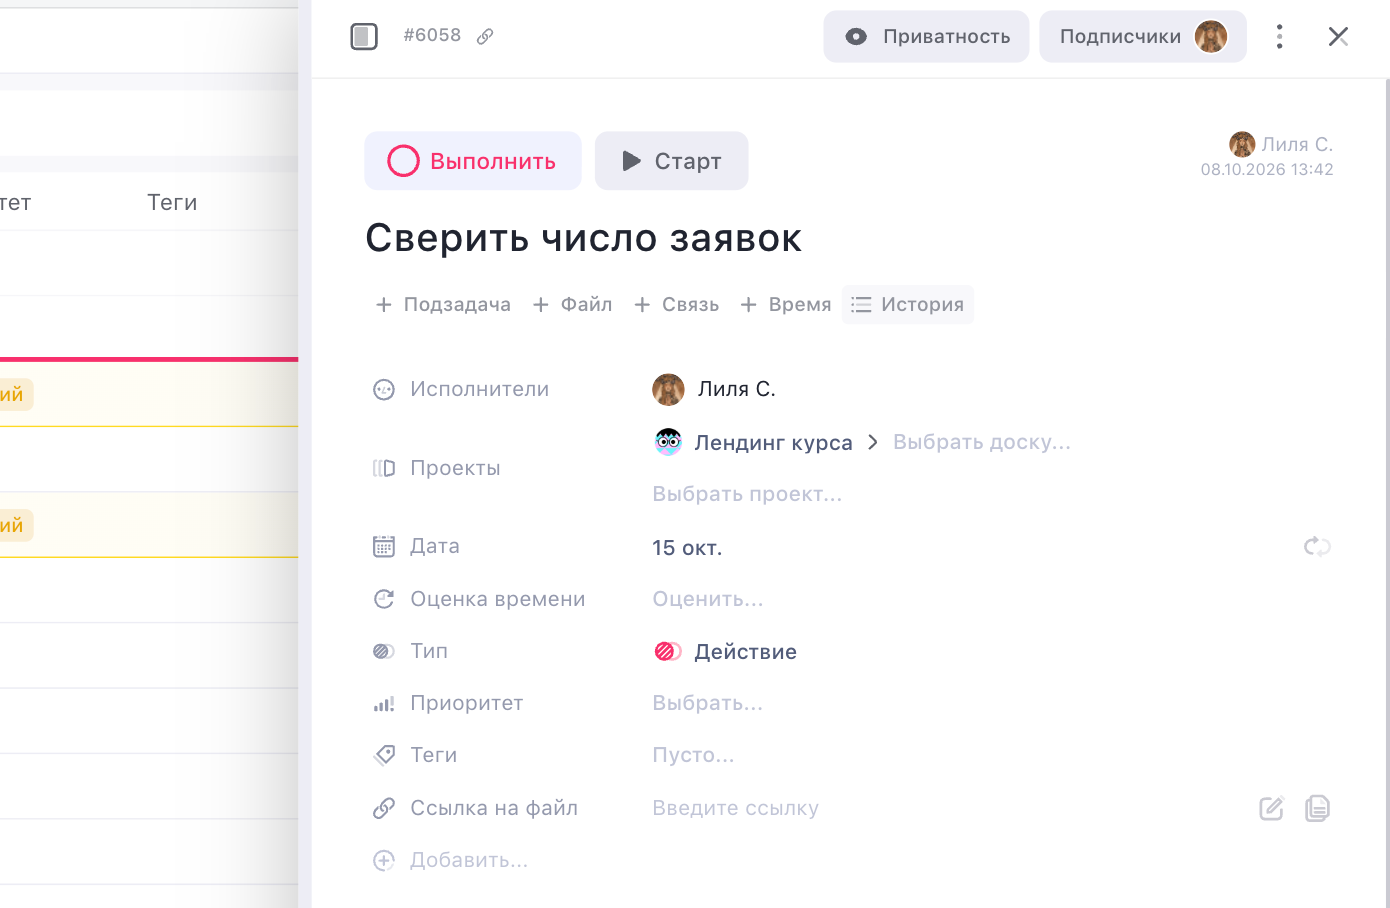The width and height of the screenshot is (1390, 908).
Task: Click the edit link pencil icon
Action: [x=1271, y=808]
